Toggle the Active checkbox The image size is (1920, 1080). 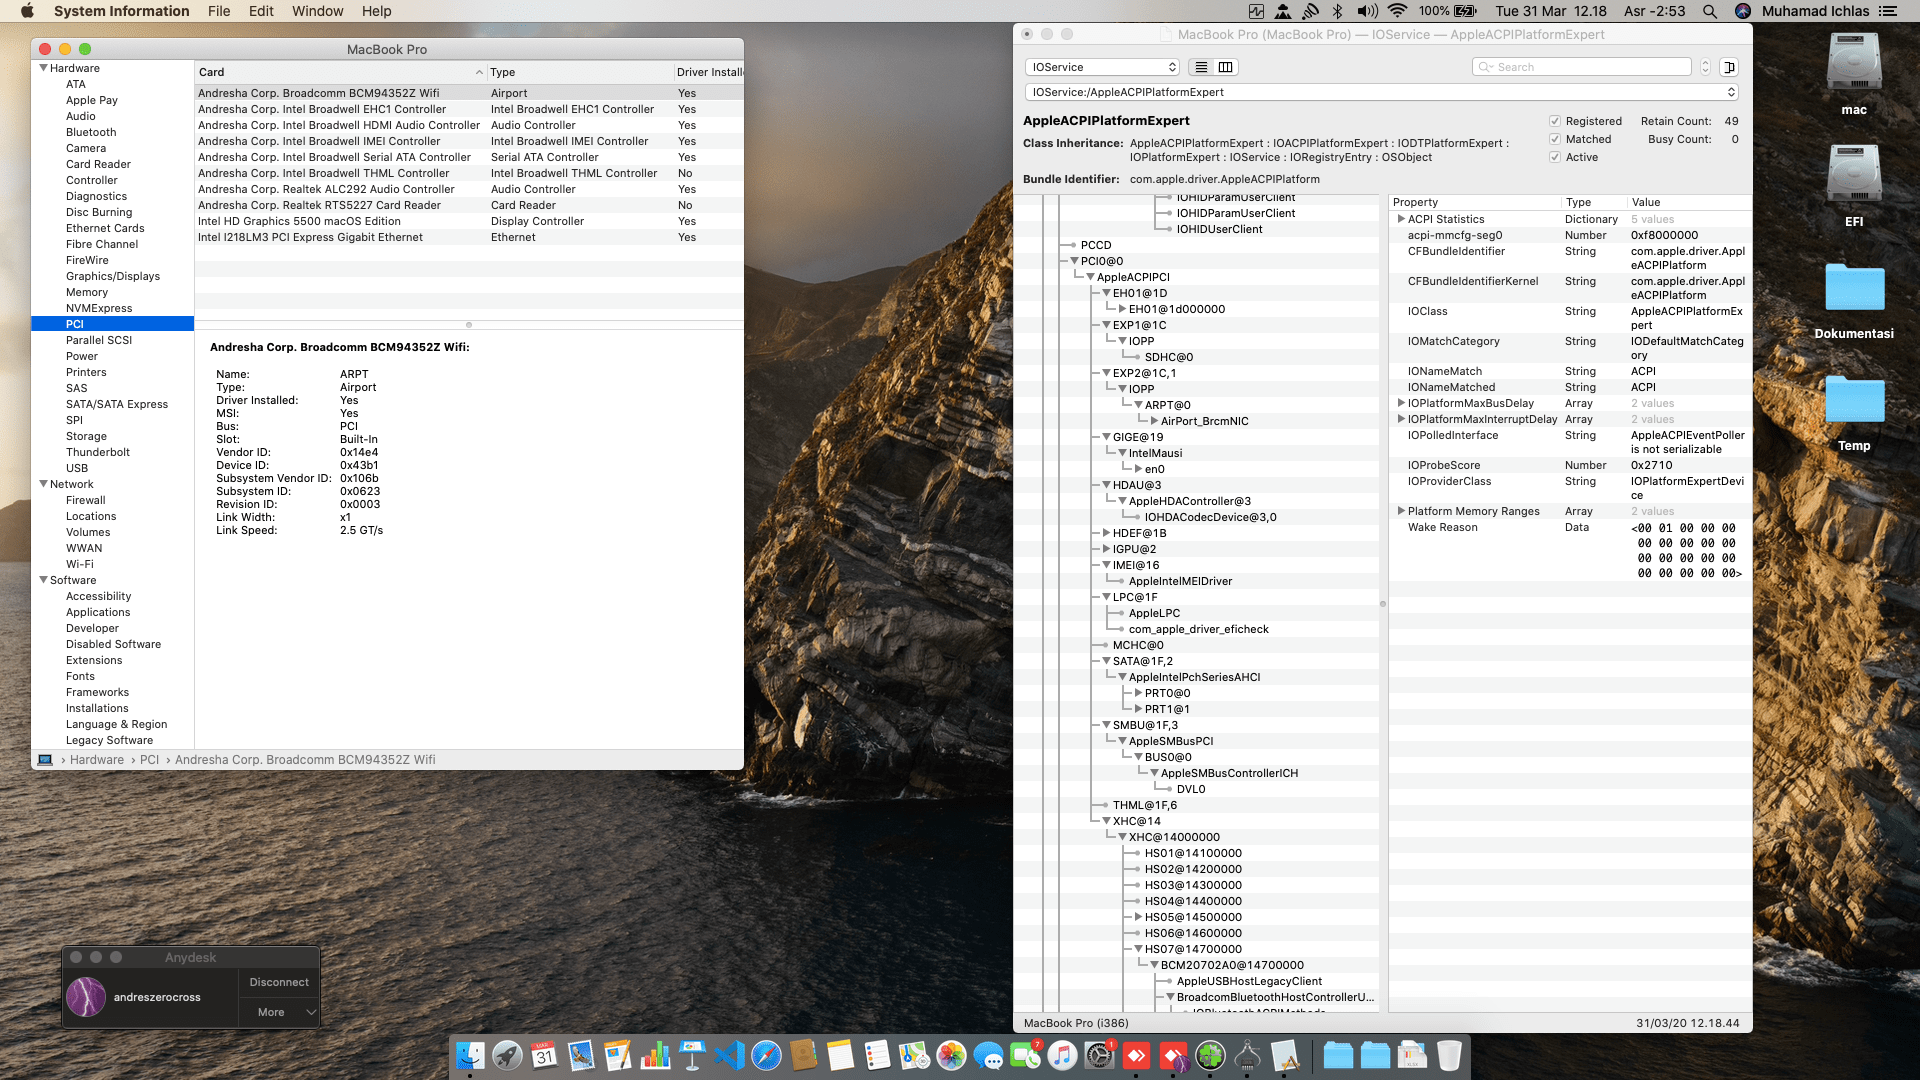point(1555,157)
